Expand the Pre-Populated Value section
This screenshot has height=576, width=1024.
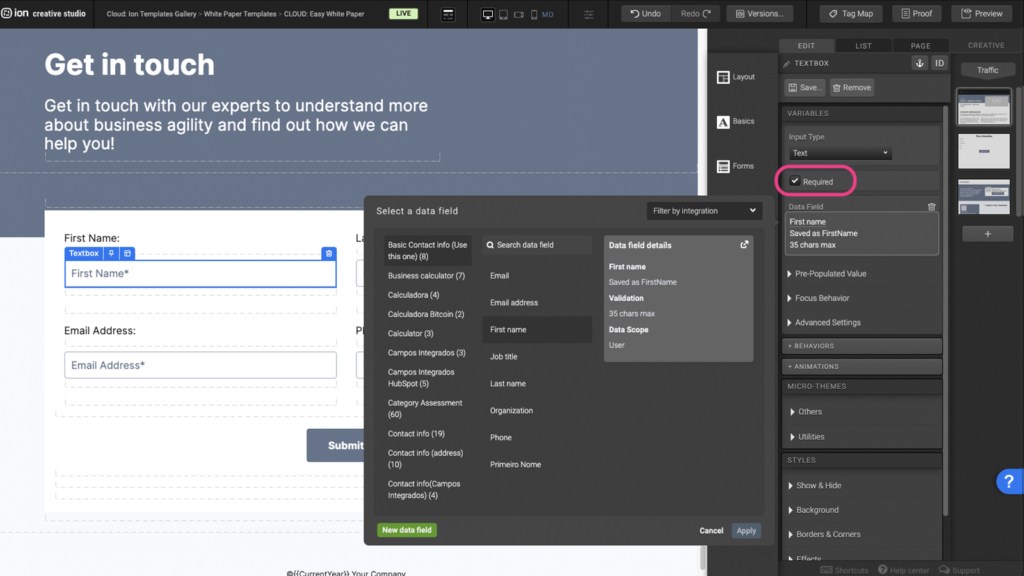(x=830, y=273)
